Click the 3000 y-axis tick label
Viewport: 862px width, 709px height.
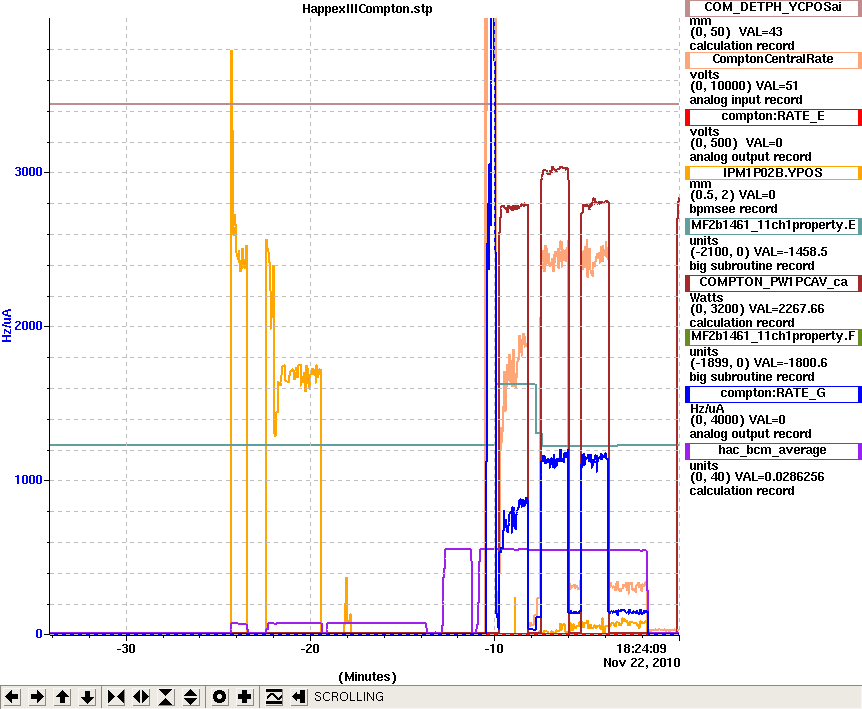click(29, 172)
